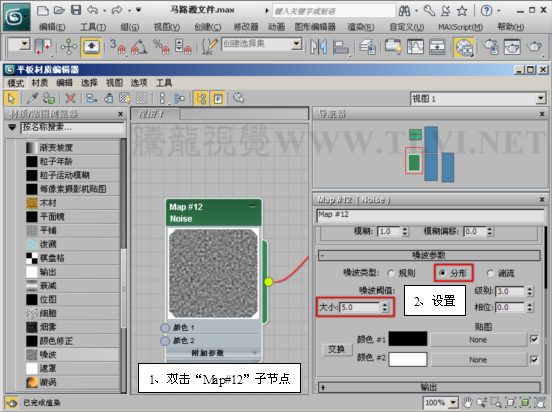This screenshot has width=552, height=412.
Task: Open the 创建选择集 dropdown
Action: click(x=297, y=44)
